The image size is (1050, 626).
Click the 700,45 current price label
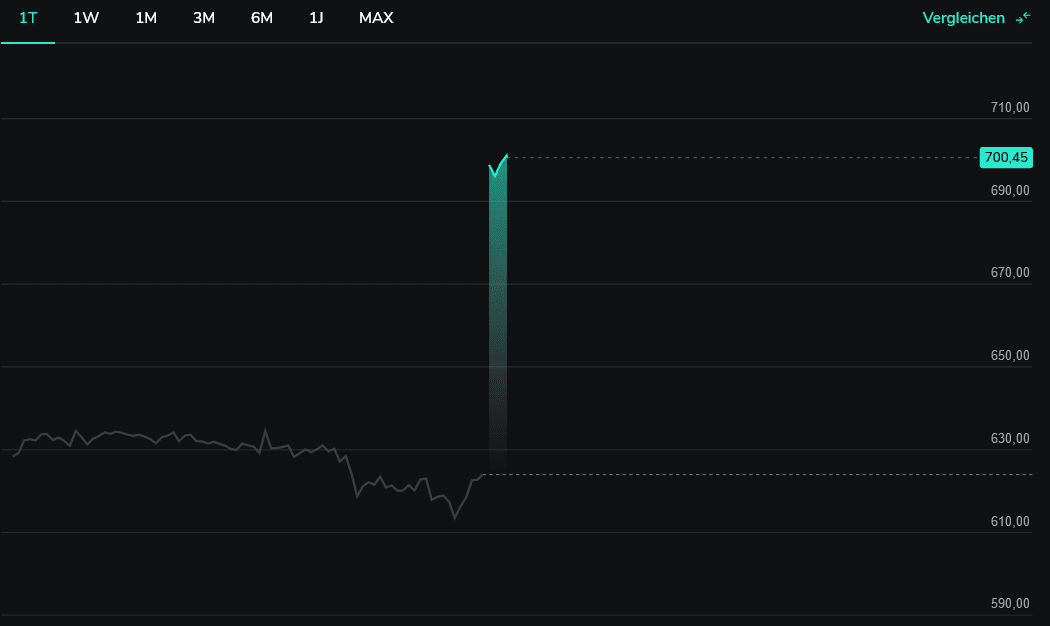pos(1006,157)
